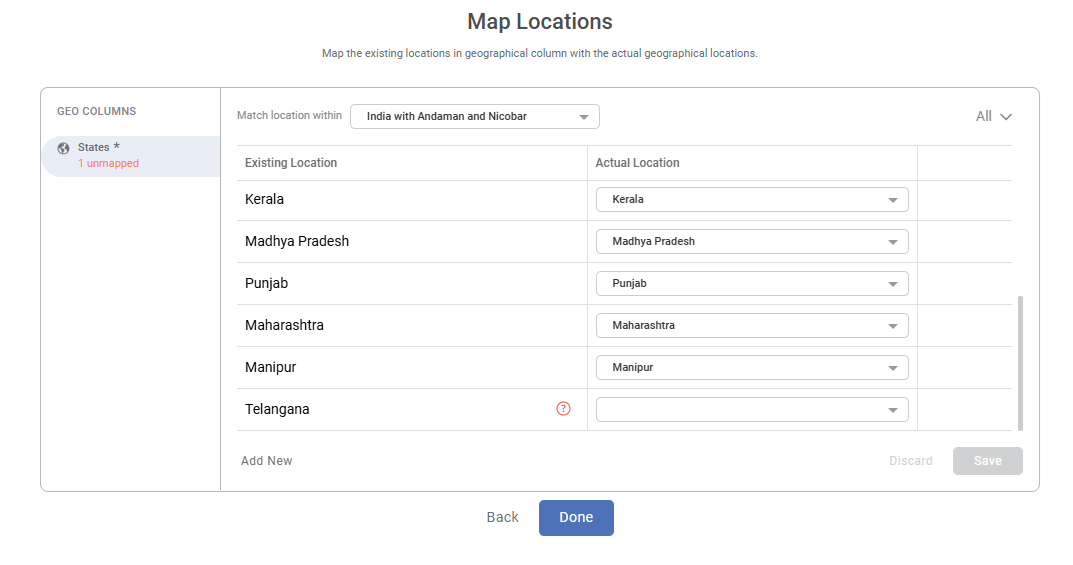Screen dimensions: 1073x565
Task: Click Add New to add a location
Action: coord(267,461)
